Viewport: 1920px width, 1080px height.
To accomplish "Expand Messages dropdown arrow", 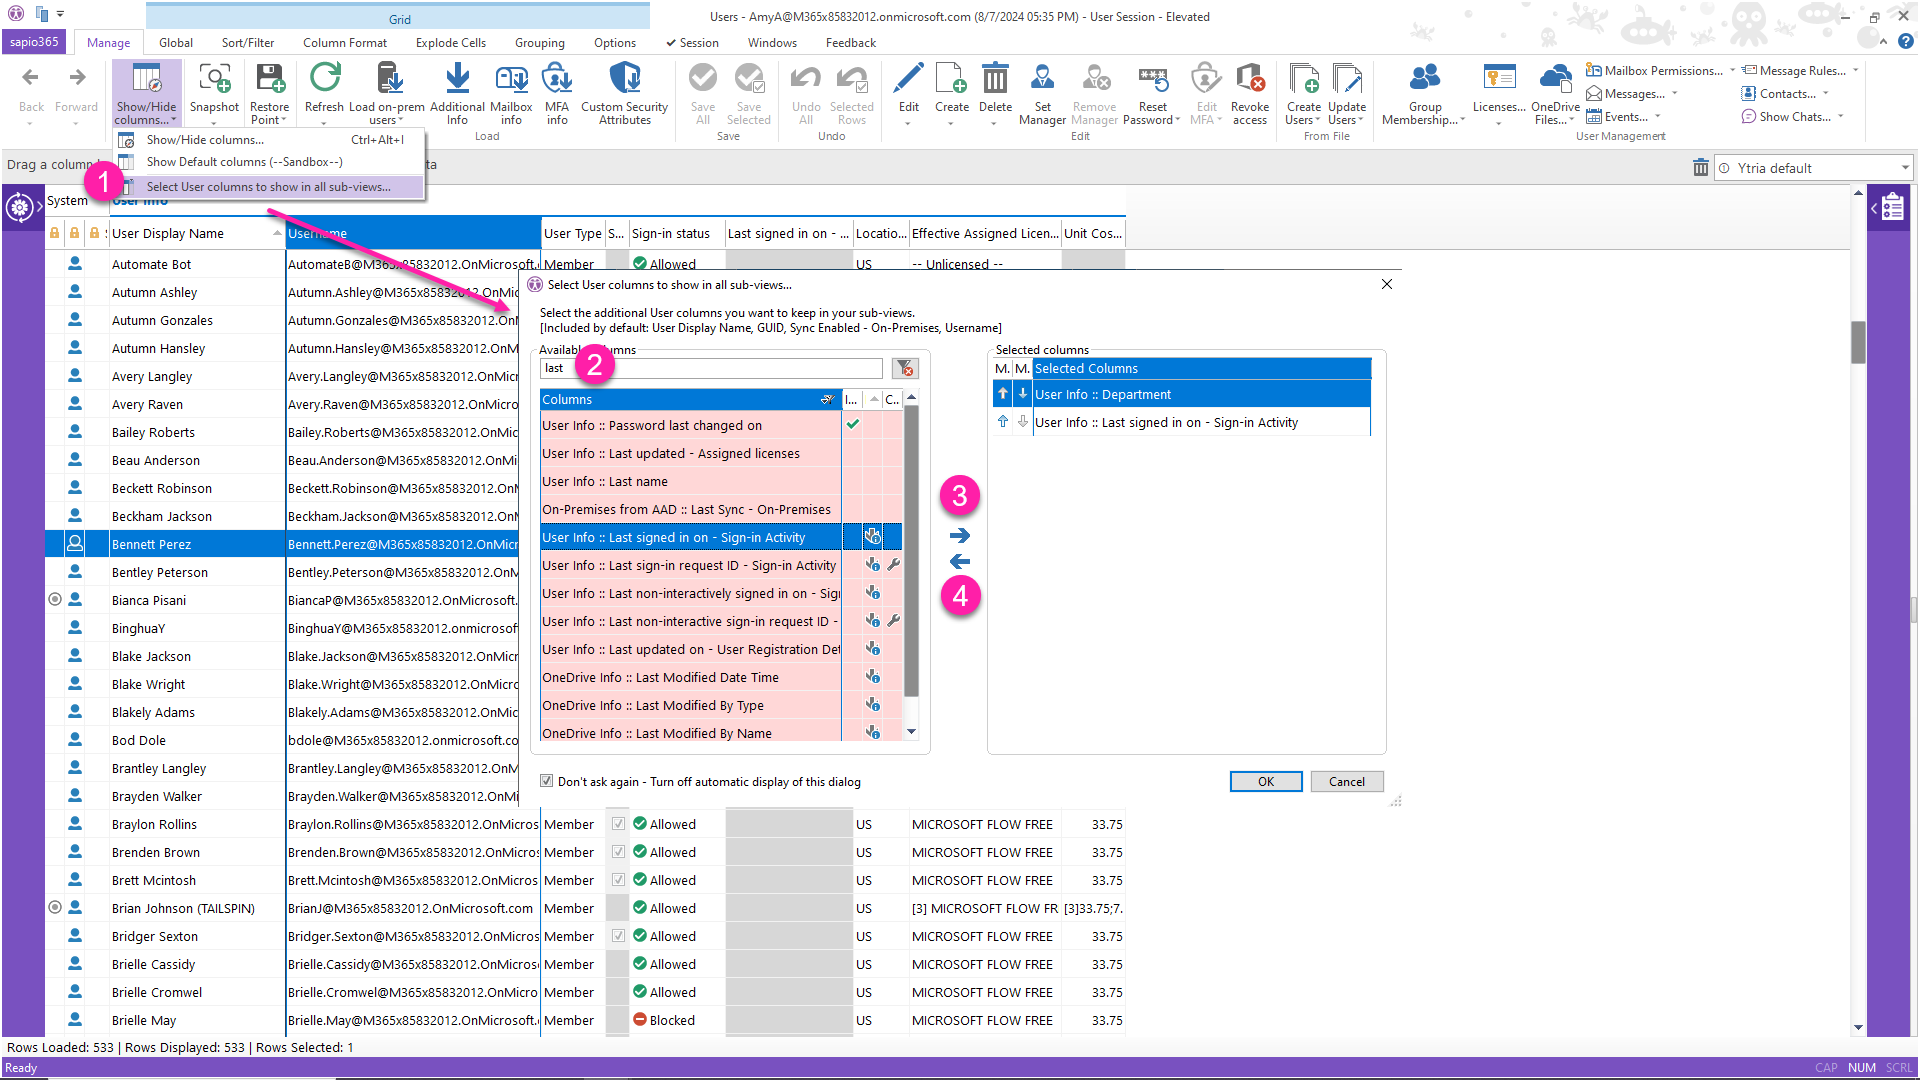I will (1674, 93).
